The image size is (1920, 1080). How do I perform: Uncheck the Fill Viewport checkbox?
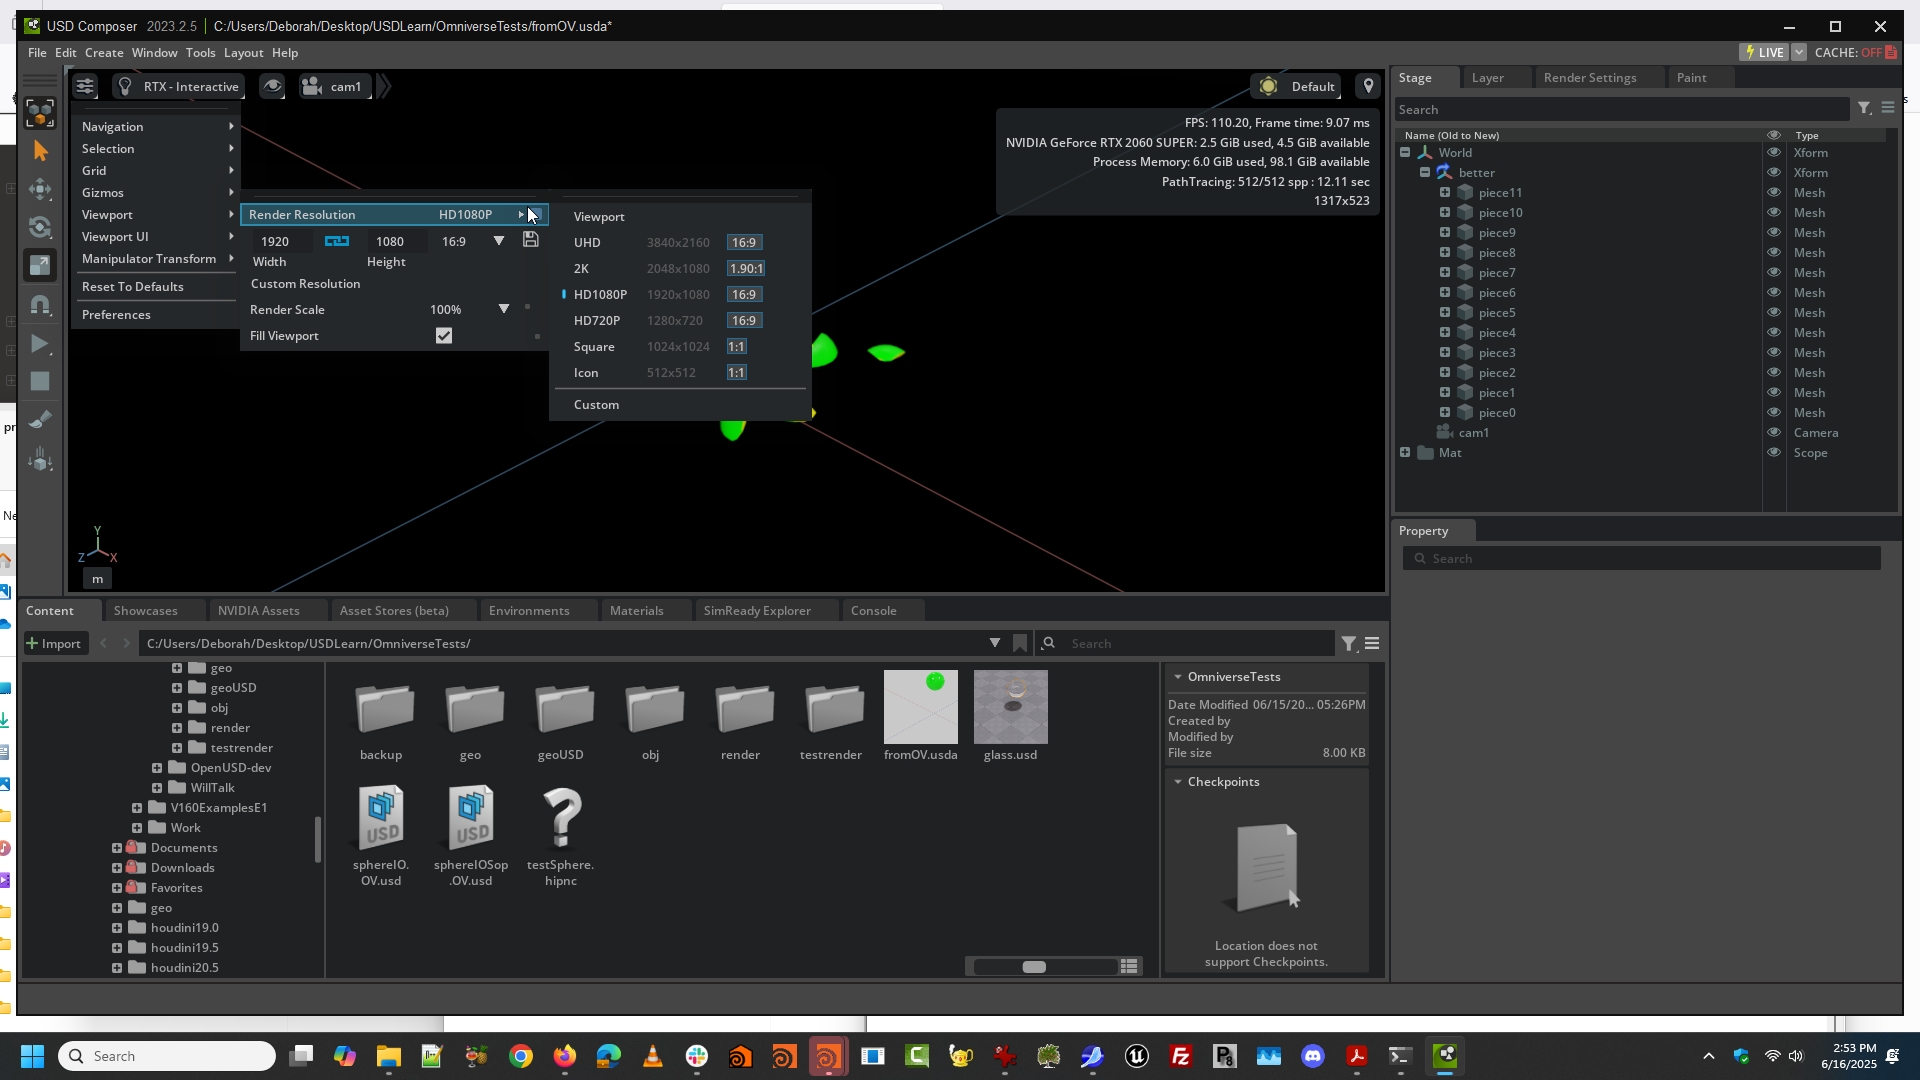(444, 336)
